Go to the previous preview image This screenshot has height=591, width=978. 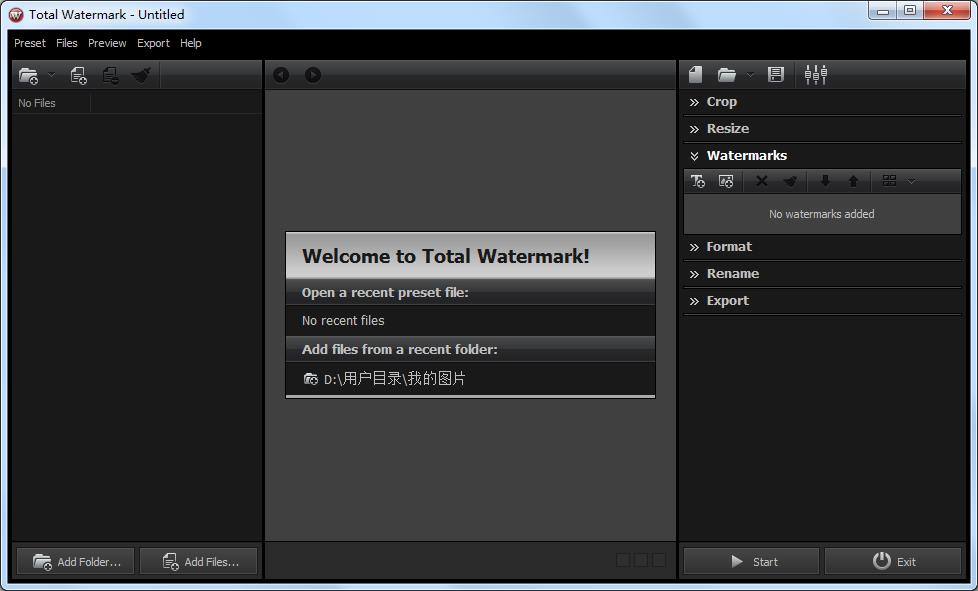(x=281, y=75)
